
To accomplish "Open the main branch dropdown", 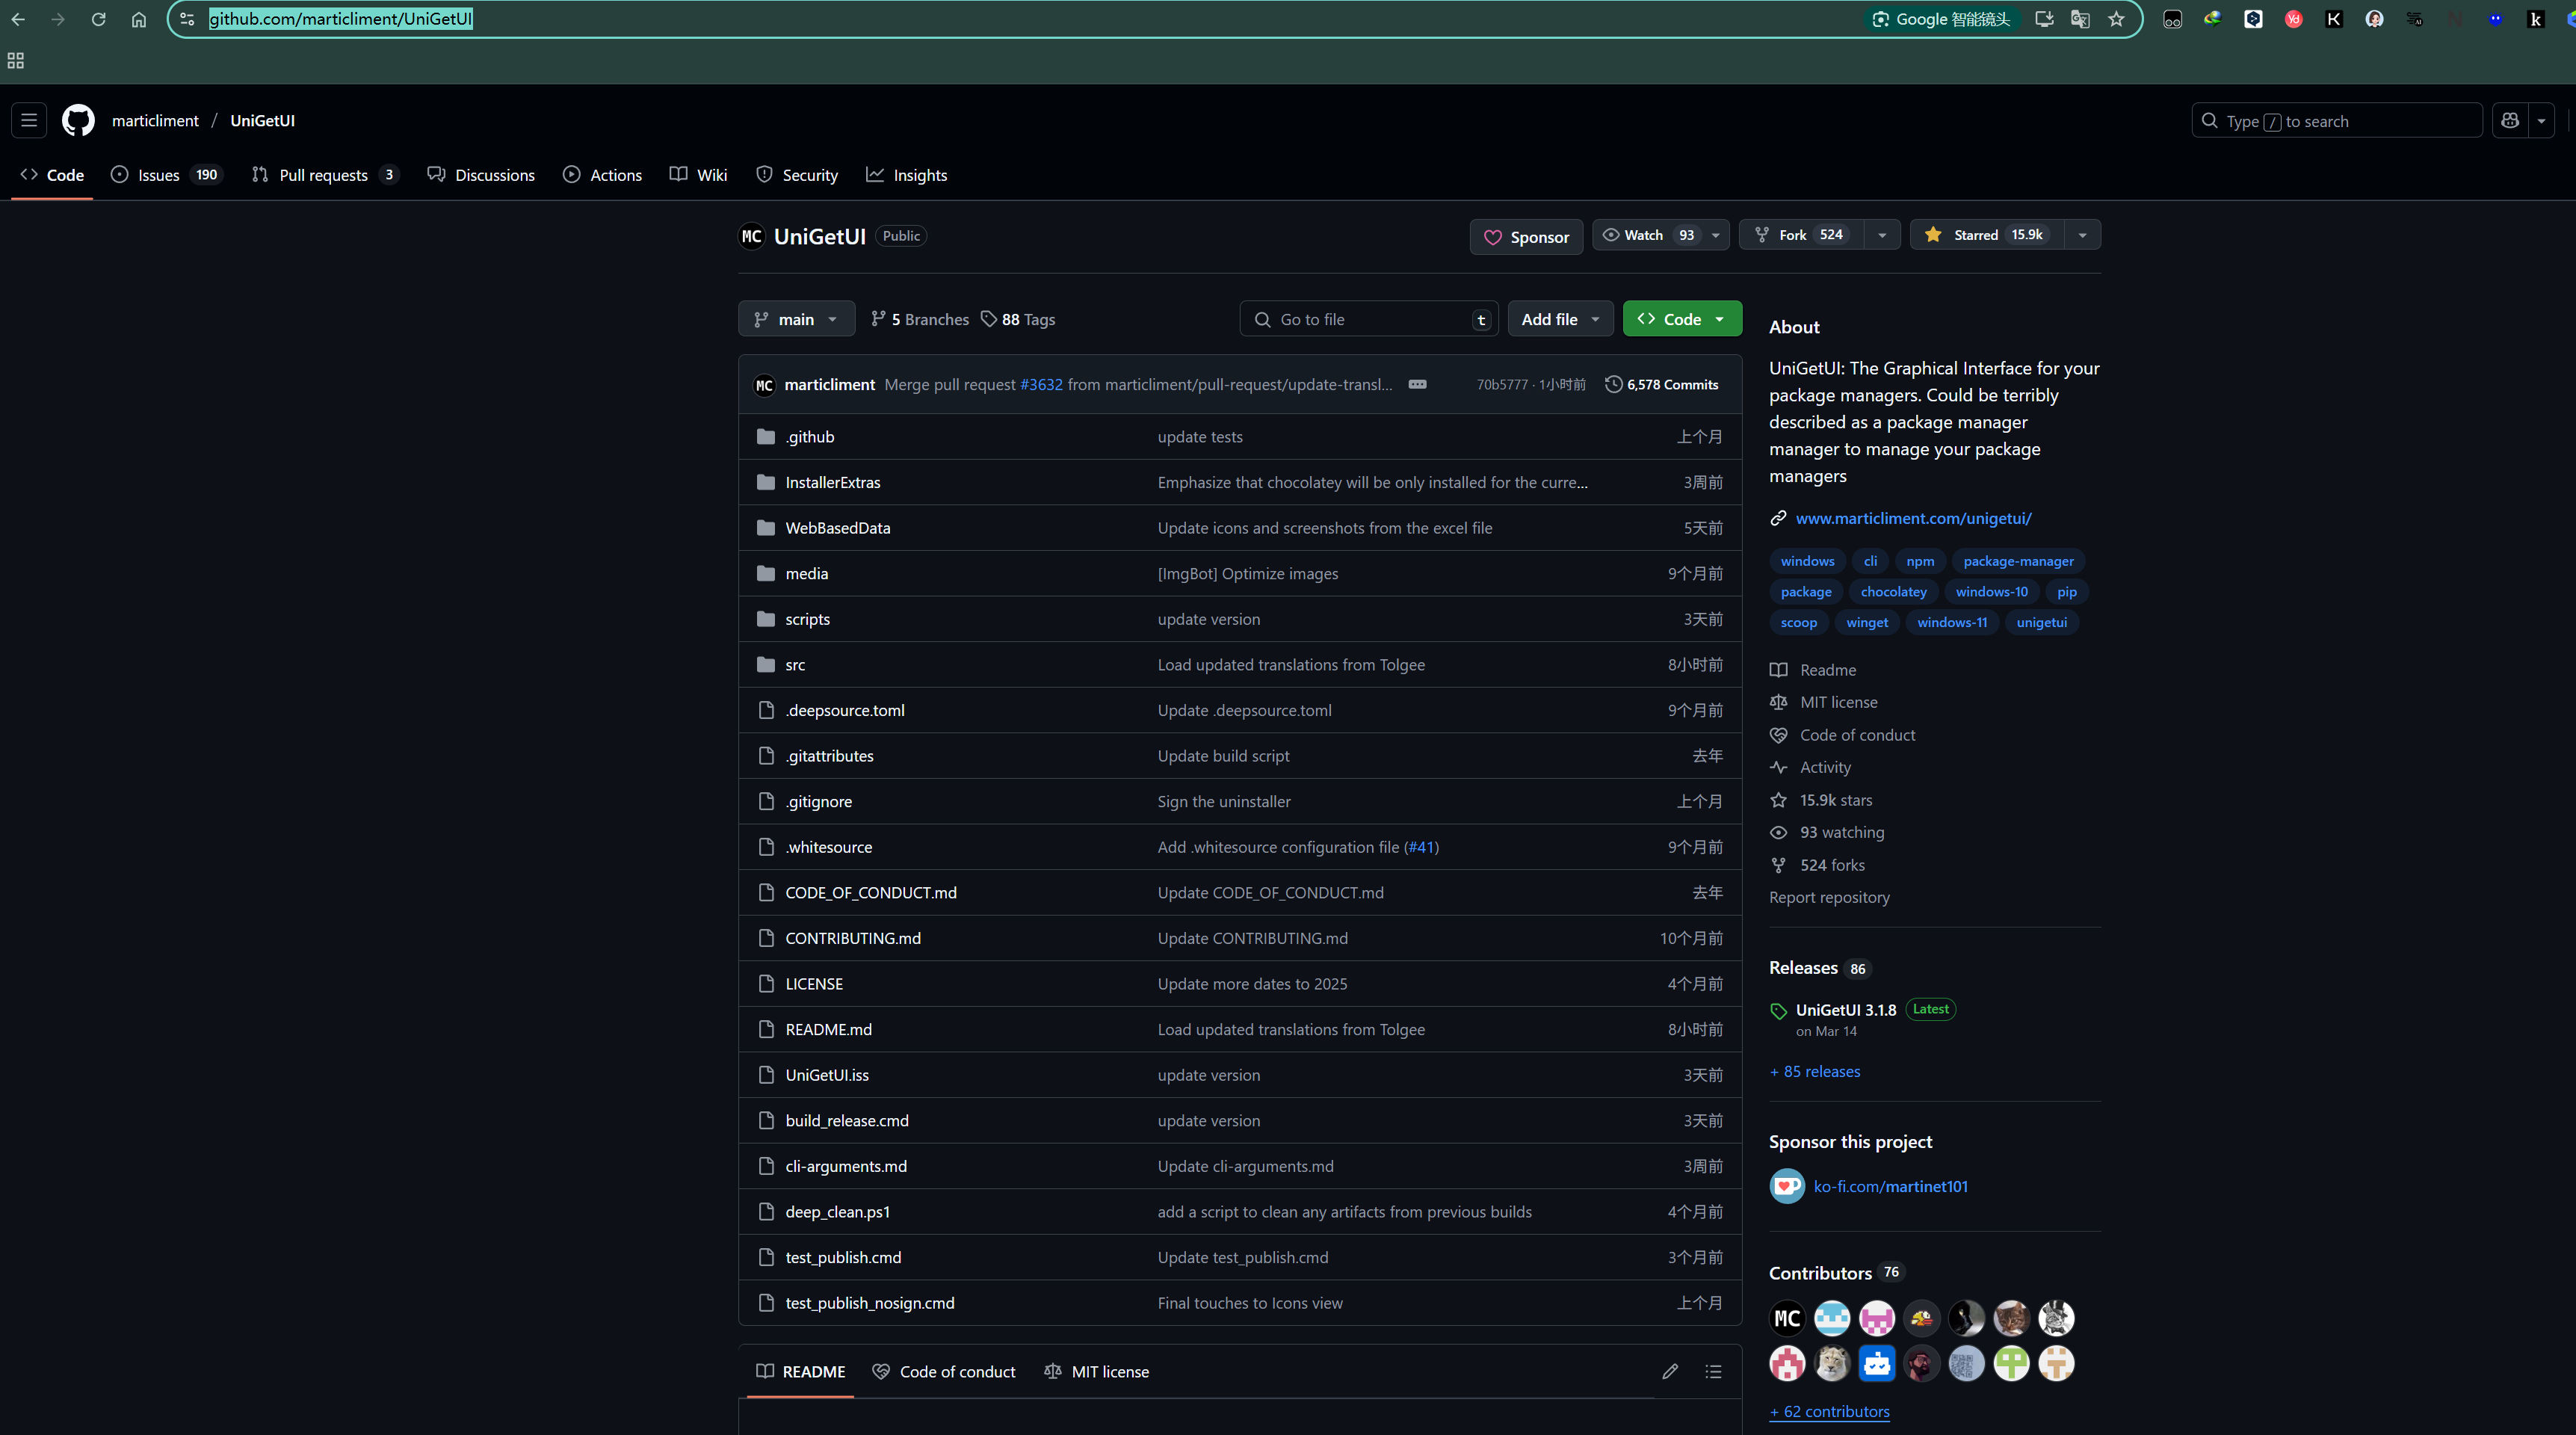I will [x=796, y=319].
